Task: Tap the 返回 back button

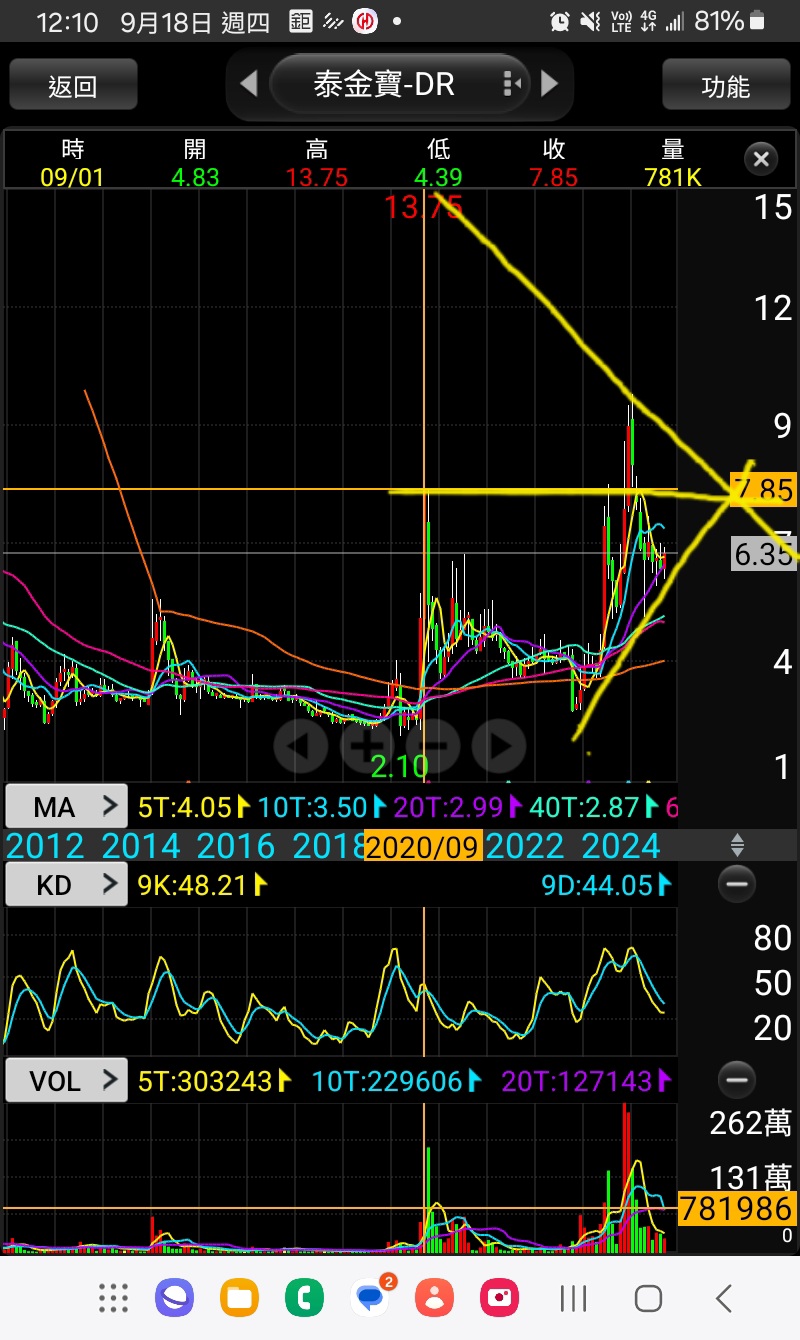Action: tap(73, 85)
